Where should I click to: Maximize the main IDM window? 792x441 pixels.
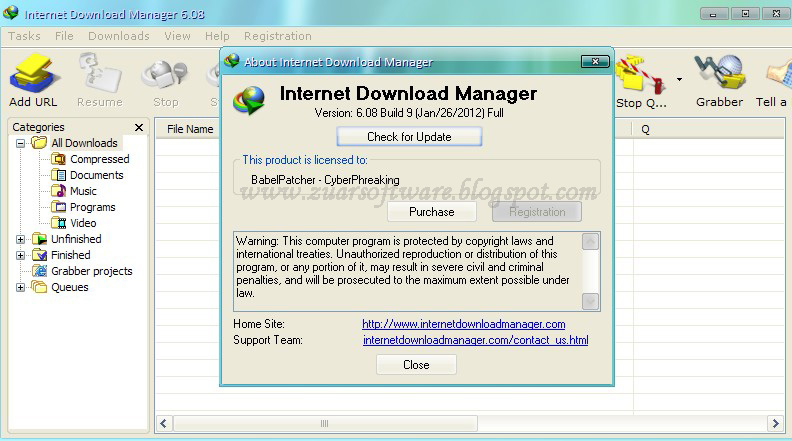coord(745,14)
